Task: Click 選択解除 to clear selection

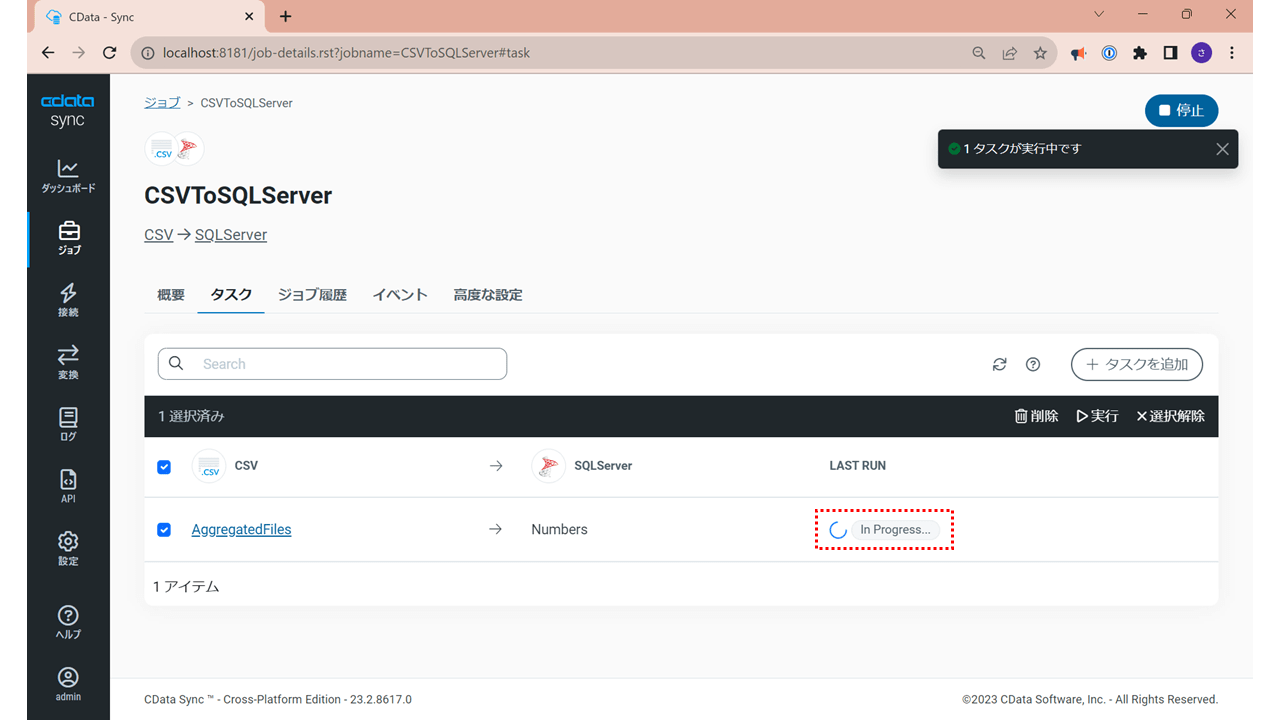Action: [1170, 416]
